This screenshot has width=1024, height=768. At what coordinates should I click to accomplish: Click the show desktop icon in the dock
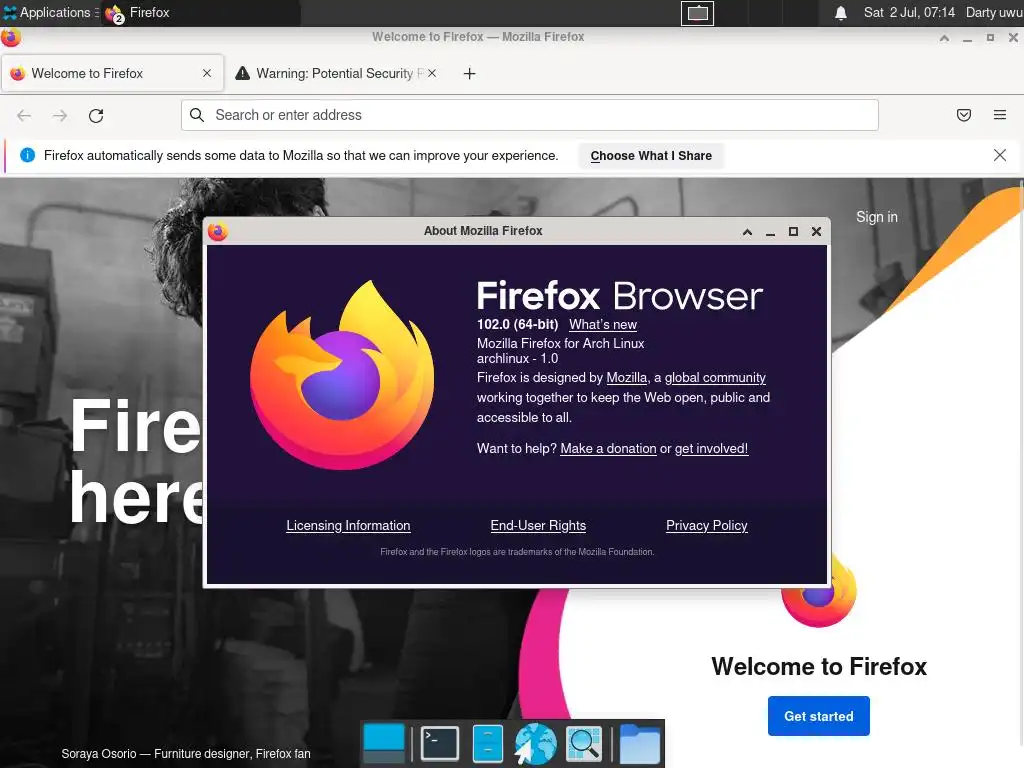(384, 743)
